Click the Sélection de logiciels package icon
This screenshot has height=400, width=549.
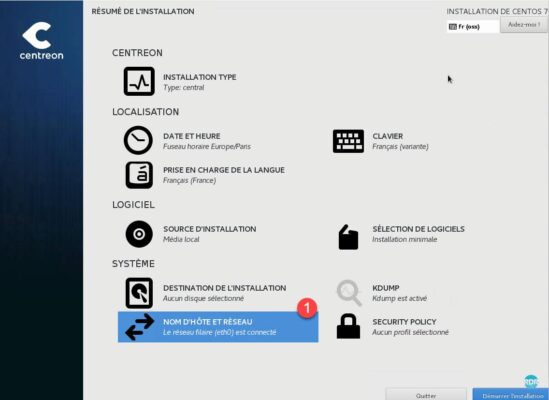tap(348, 237)
